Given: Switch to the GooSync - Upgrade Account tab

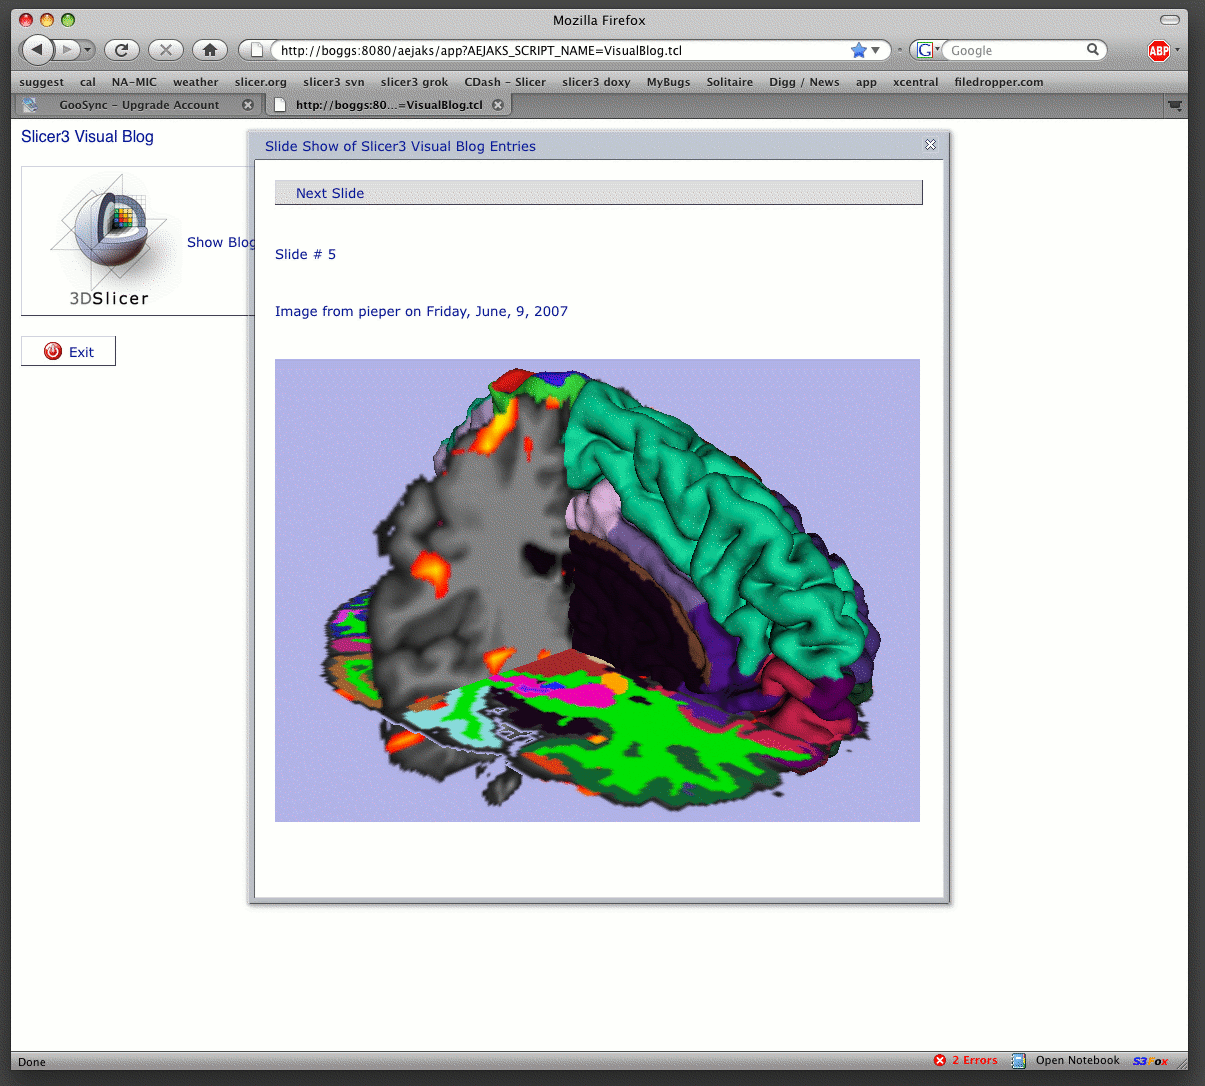Looking at the screenshot, I should (x=138, y=105).
